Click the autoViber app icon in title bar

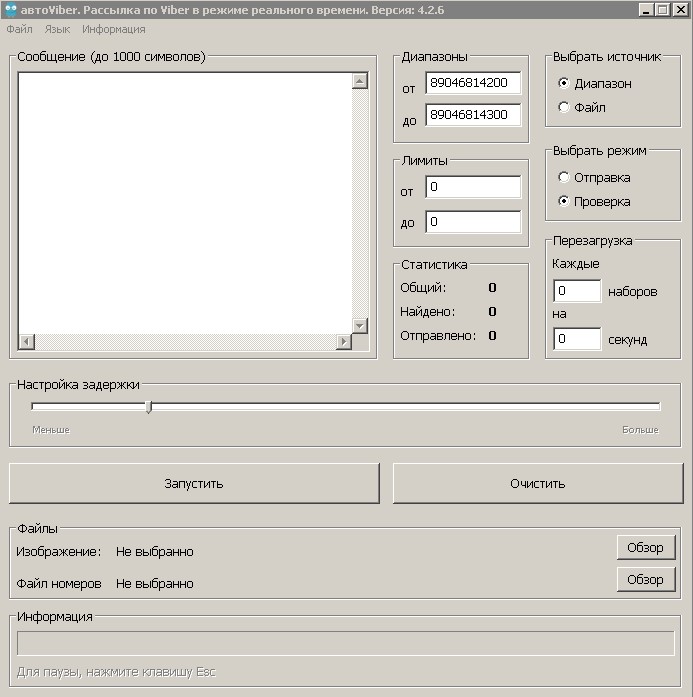point(10,9)
